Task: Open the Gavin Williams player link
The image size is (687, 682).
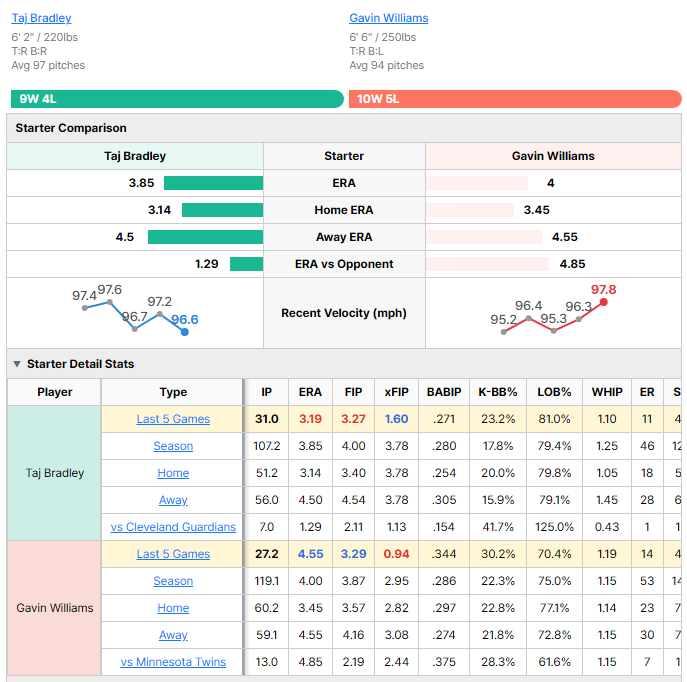Action: click(389, 18)
